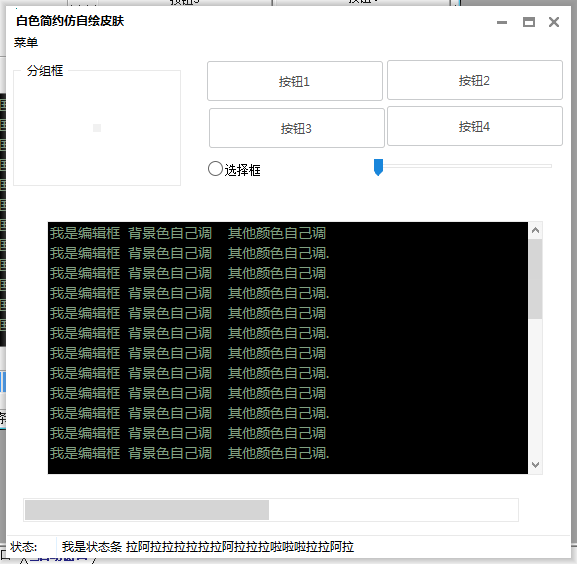
Task: Click the 按钮2 button
Action: click(x=475, y=80)
